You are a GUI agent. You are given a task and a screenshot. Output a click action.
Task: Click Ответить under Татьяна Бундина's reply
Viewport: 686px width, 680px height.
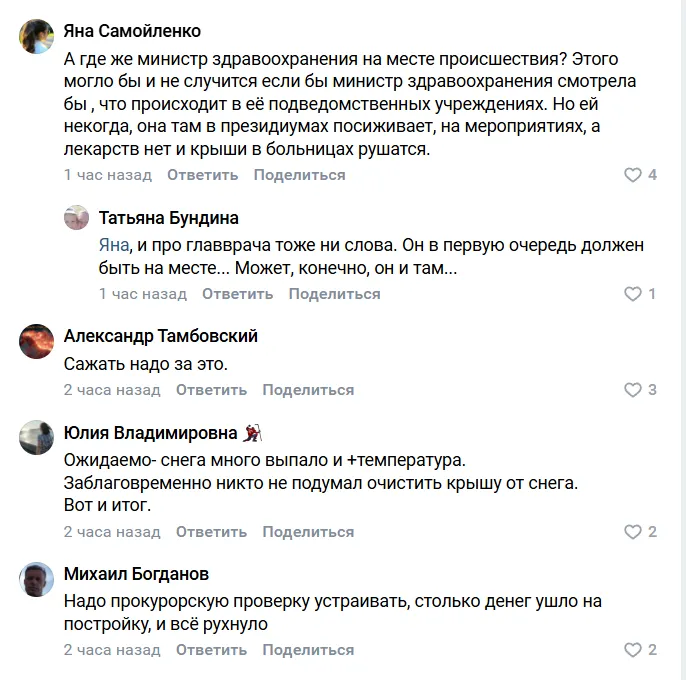237,294
